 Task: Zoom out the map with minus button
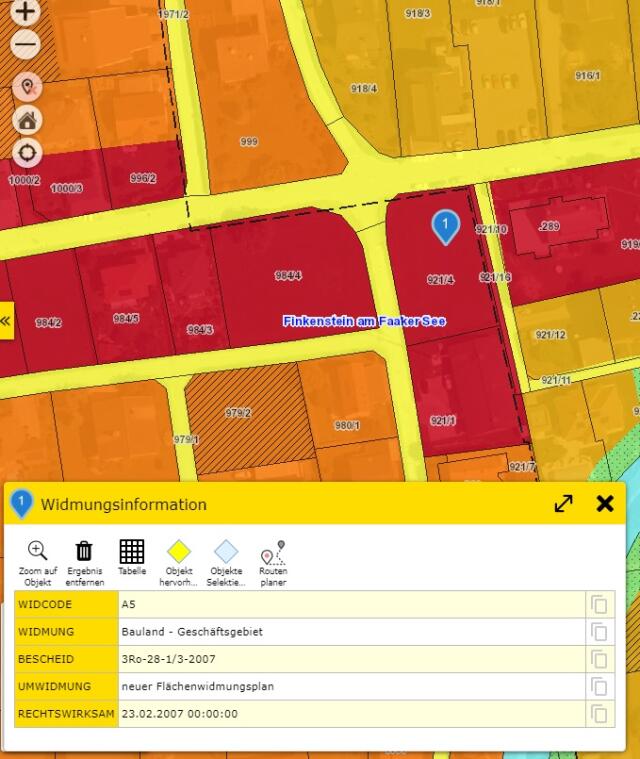26,45
